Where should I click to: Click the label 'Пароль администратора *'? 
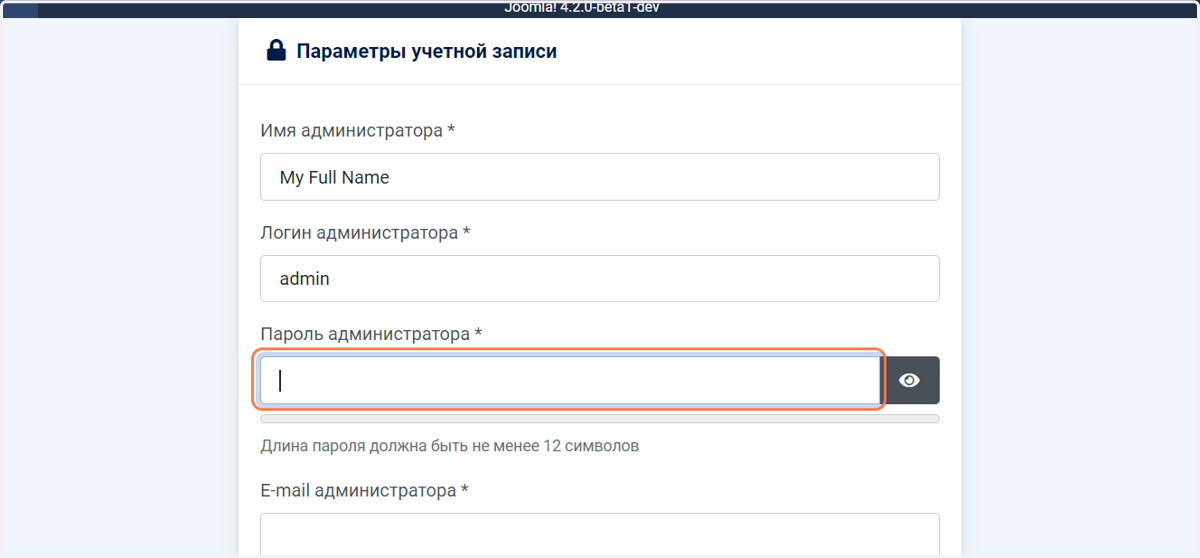point(371,334)
